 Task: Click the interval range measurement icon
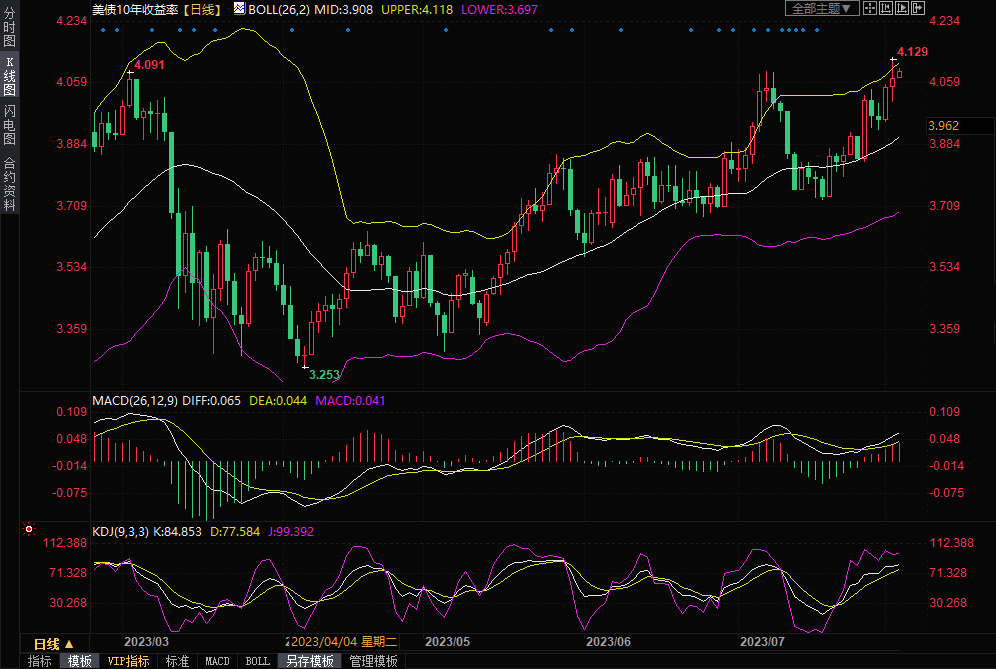[887, 8]
